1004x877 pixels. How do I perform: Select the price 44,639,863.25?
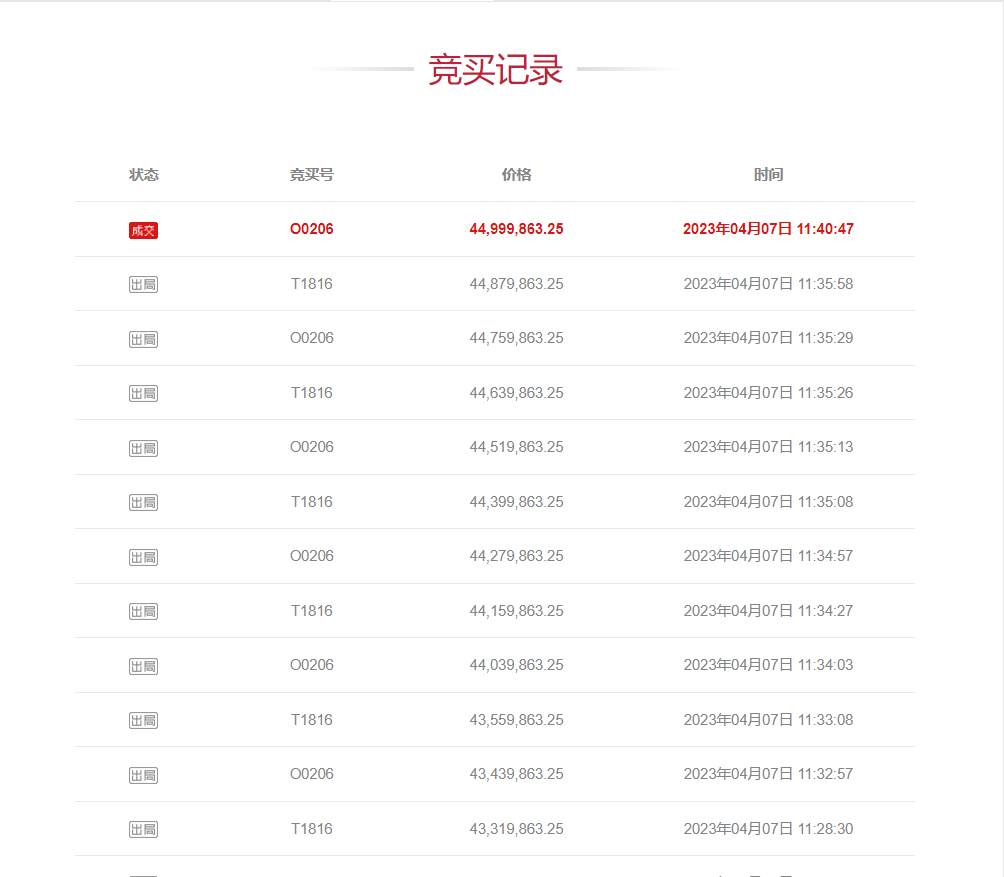click(516, 392)
